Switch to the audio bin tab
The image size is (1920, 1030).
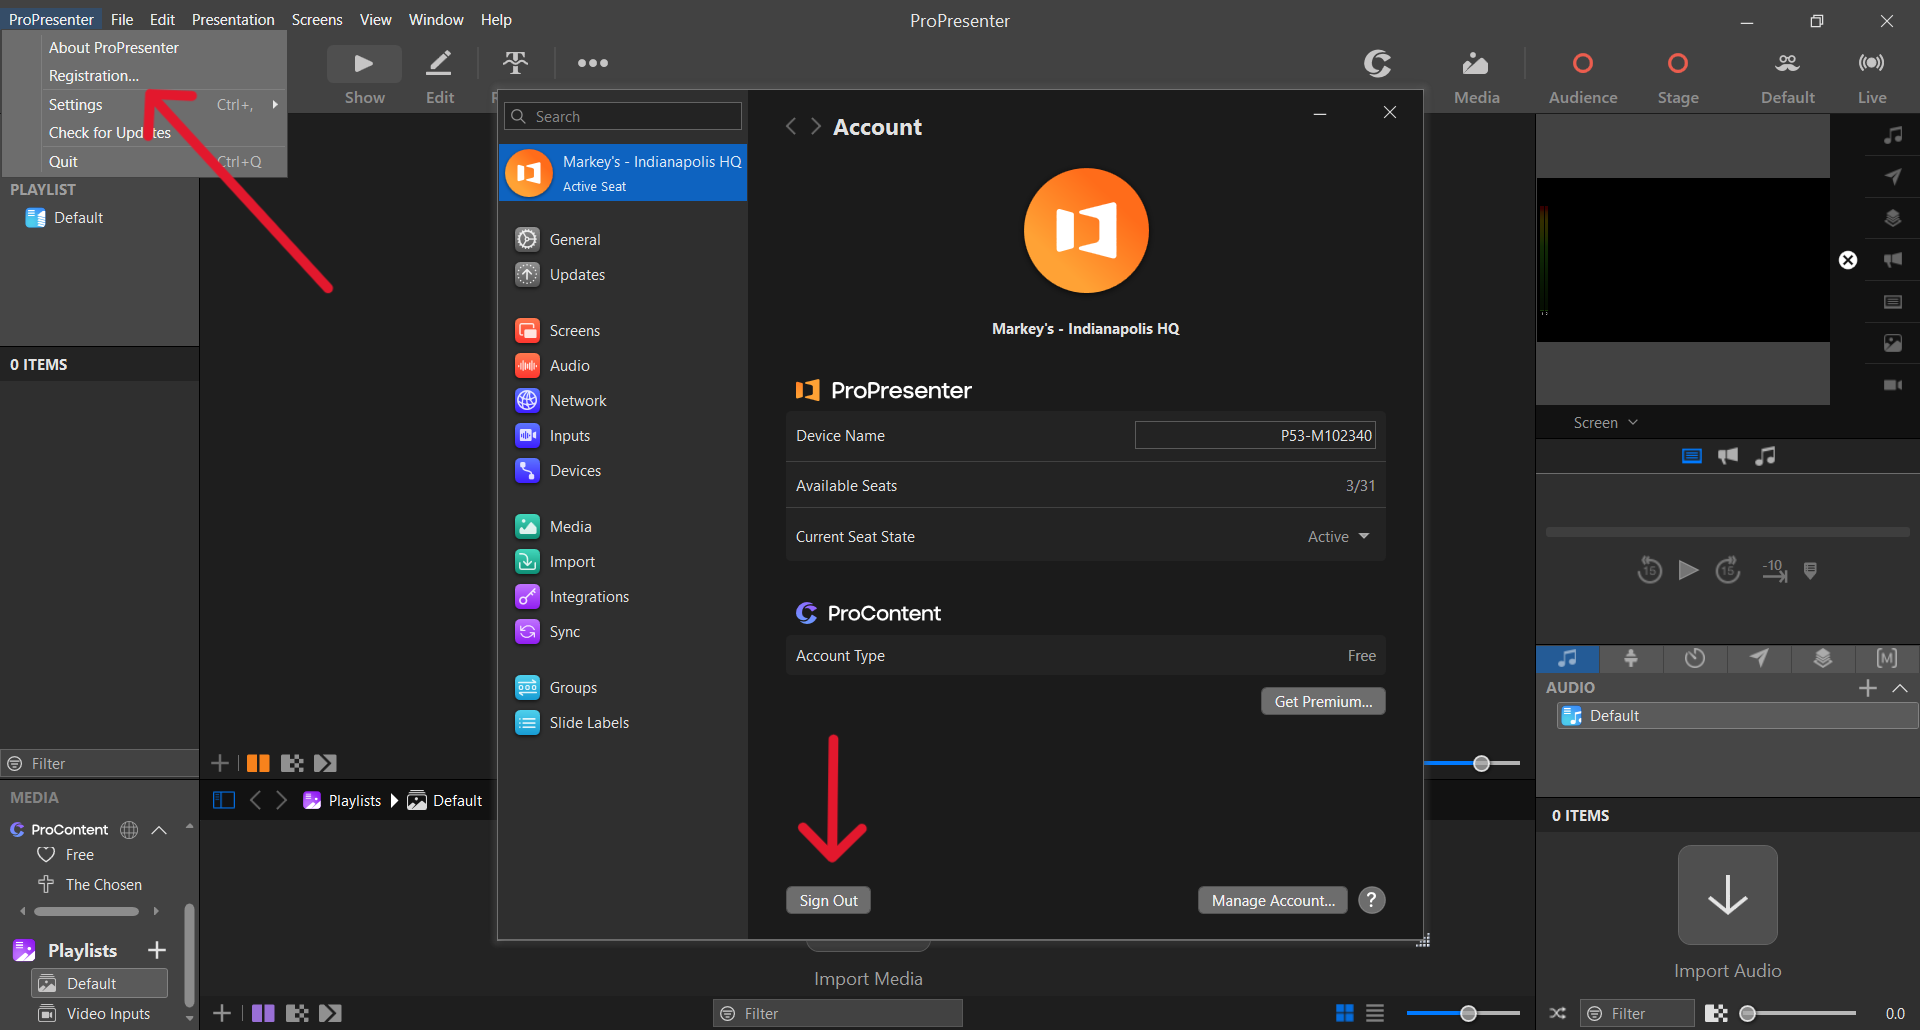click(x=1567, y=658)
